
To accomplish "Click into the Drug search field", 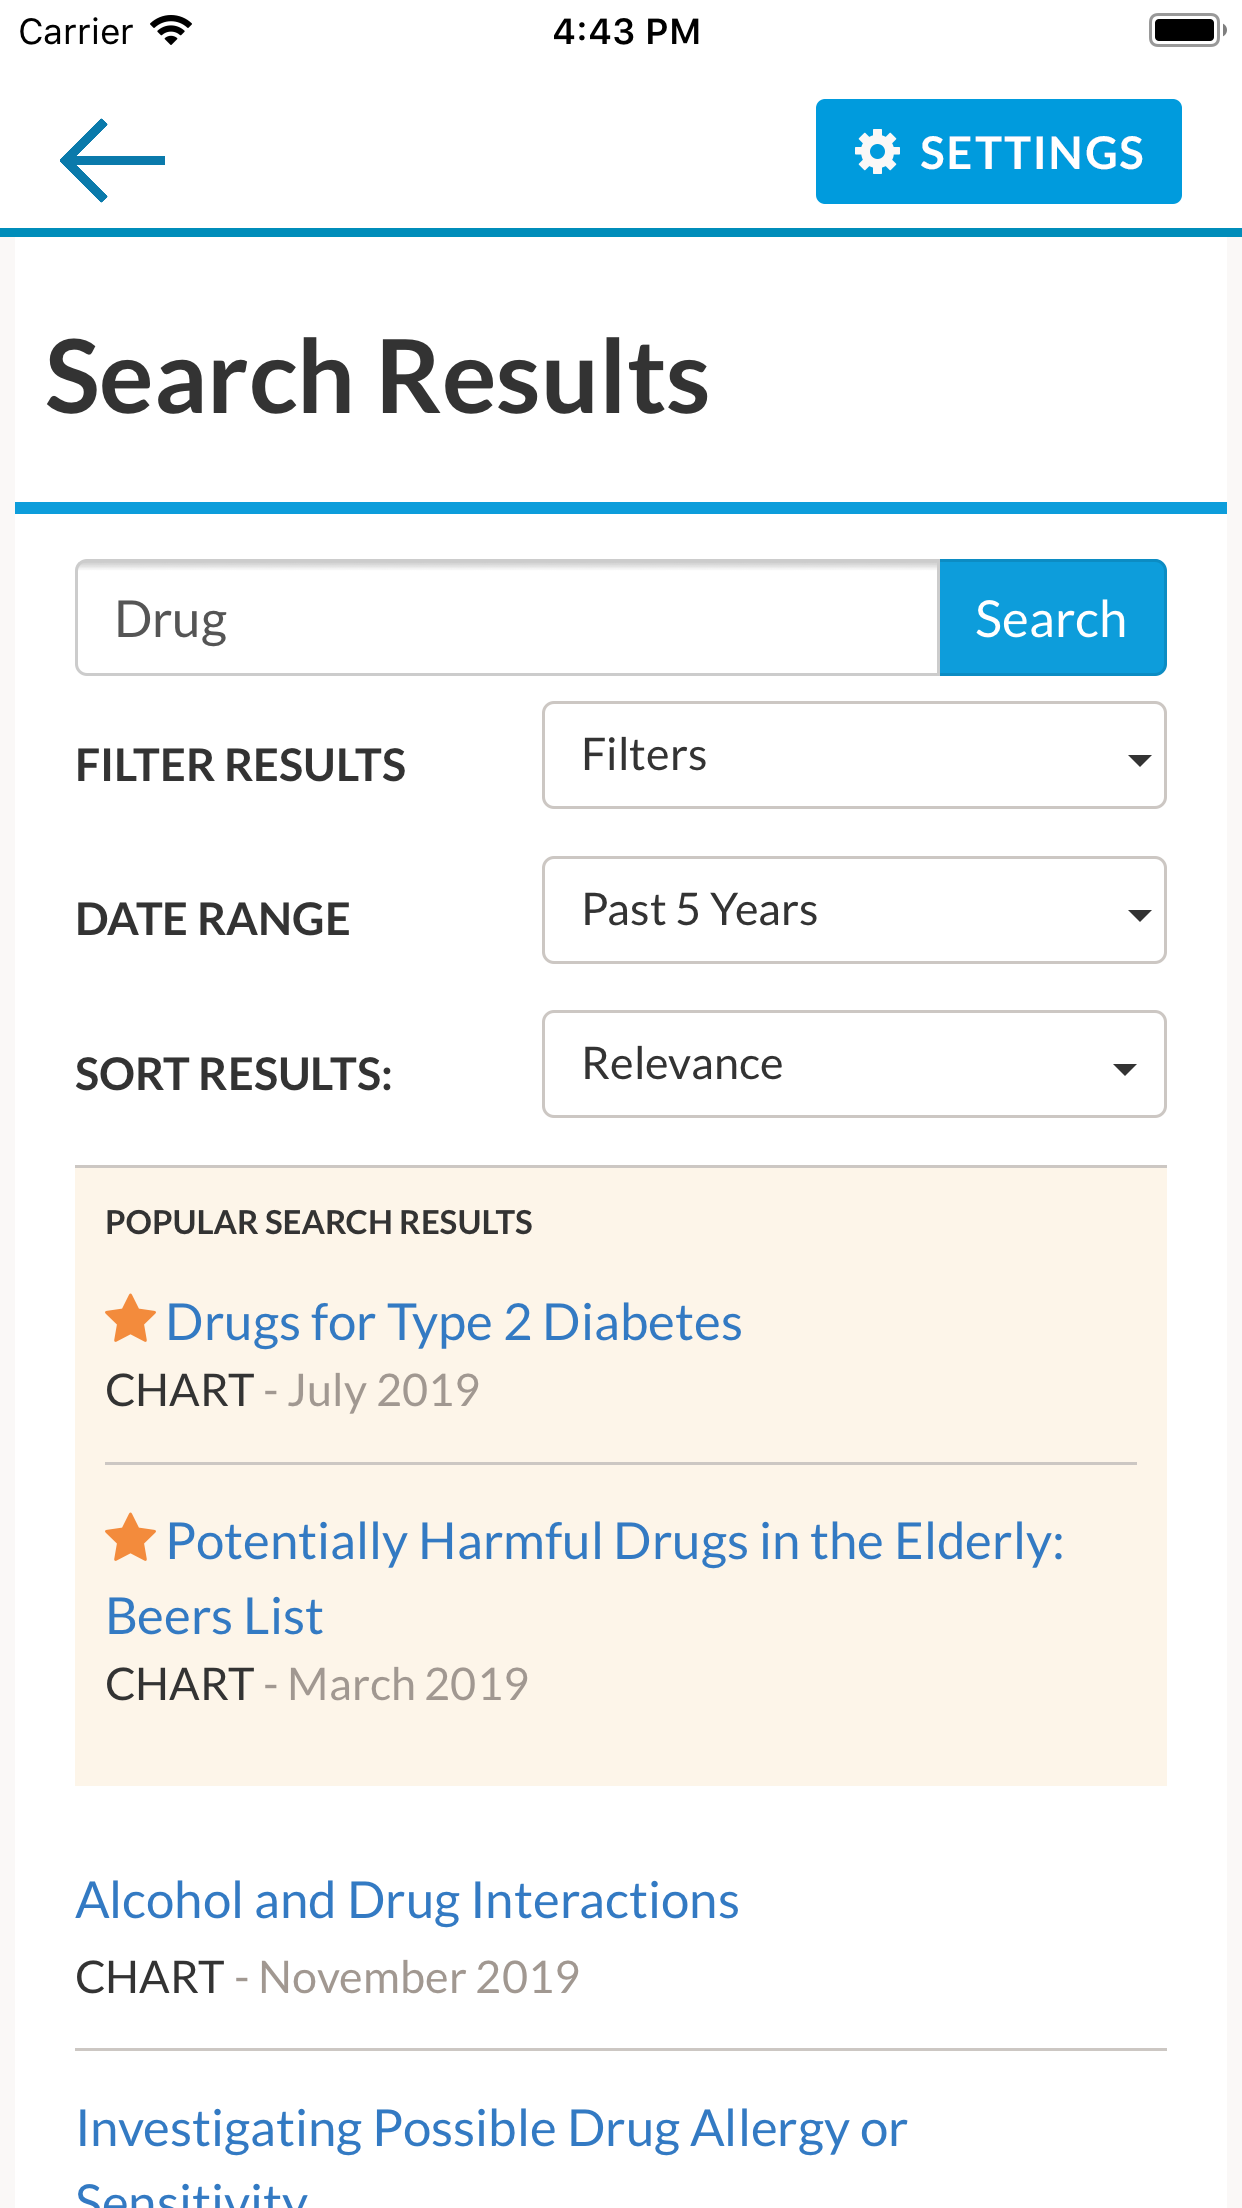I will tap(508, 618).
